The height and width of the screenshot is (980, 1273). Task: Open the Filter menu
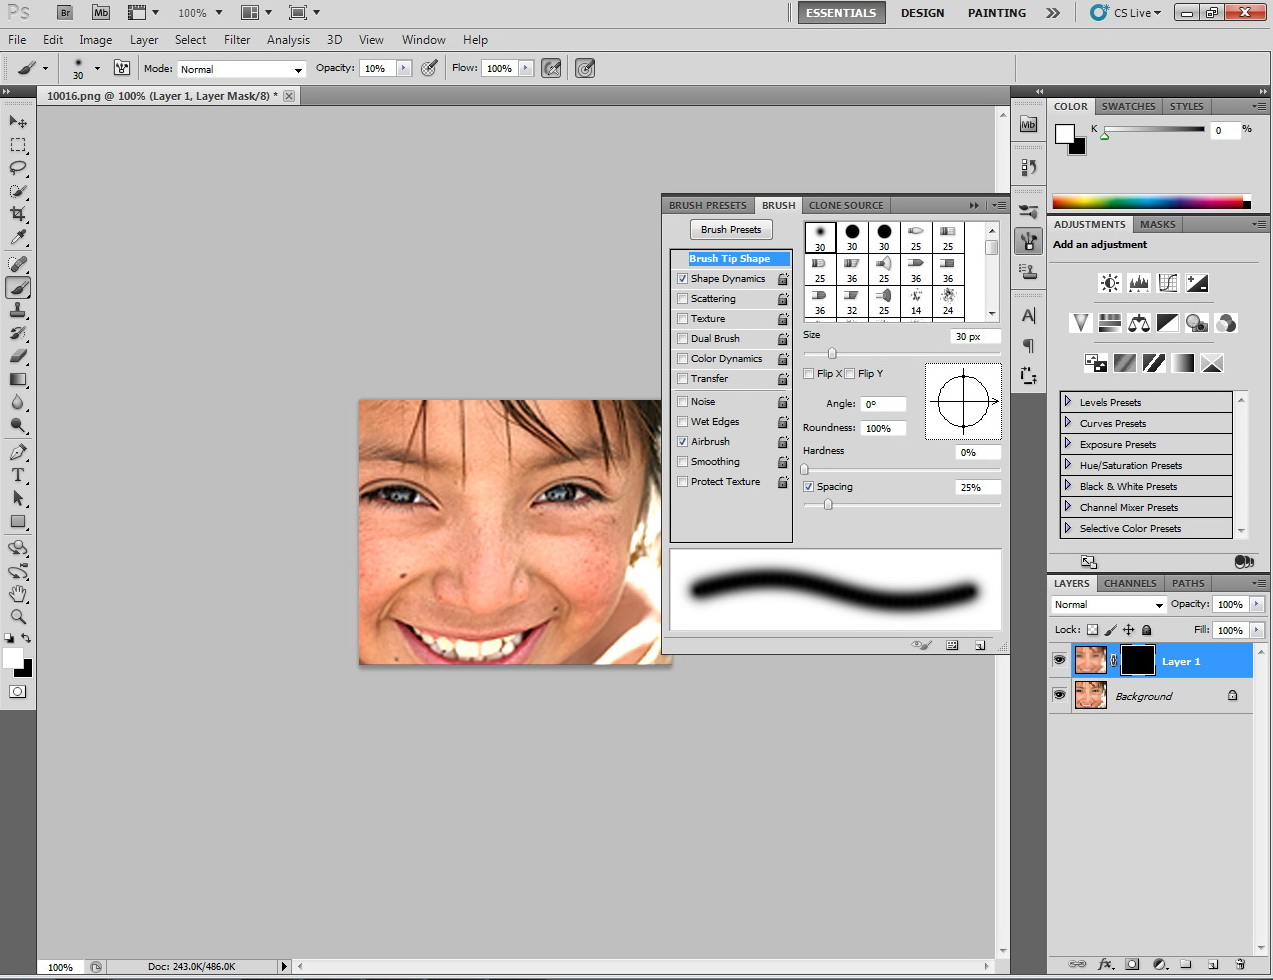click(237, 40)
